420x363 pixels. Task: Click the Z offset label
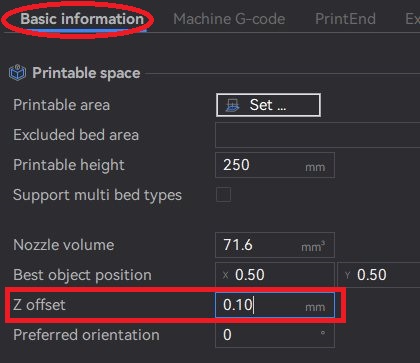[x=39, y=305]
